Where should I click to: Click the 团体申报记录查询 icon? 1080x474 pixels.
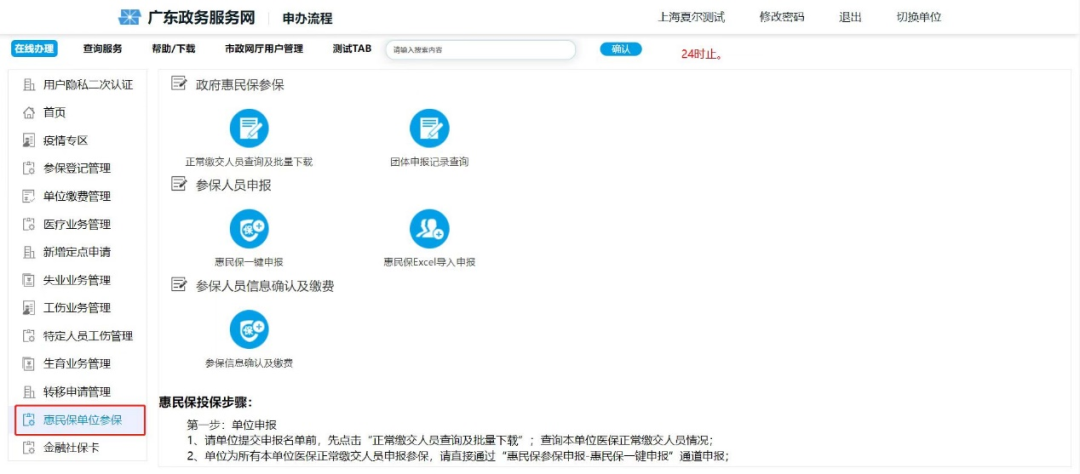click(x=429, y=129)
